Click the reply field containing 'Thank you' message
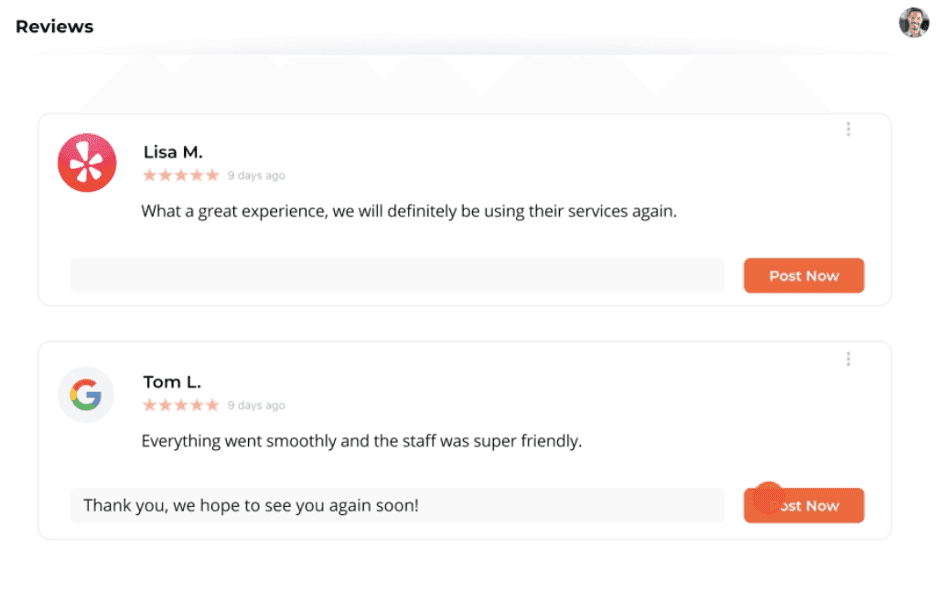Image resolution: width=936 pixels, height=606 pixels. (x=396, y=505)
